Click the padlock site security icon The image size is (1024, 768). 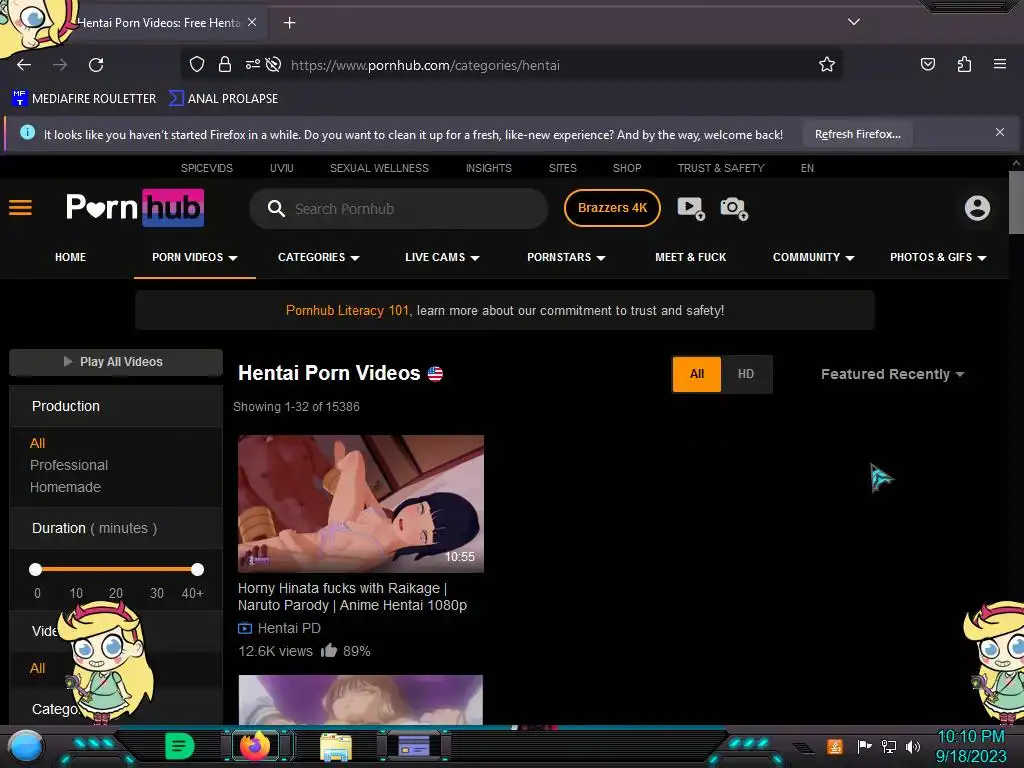(225, 64)
